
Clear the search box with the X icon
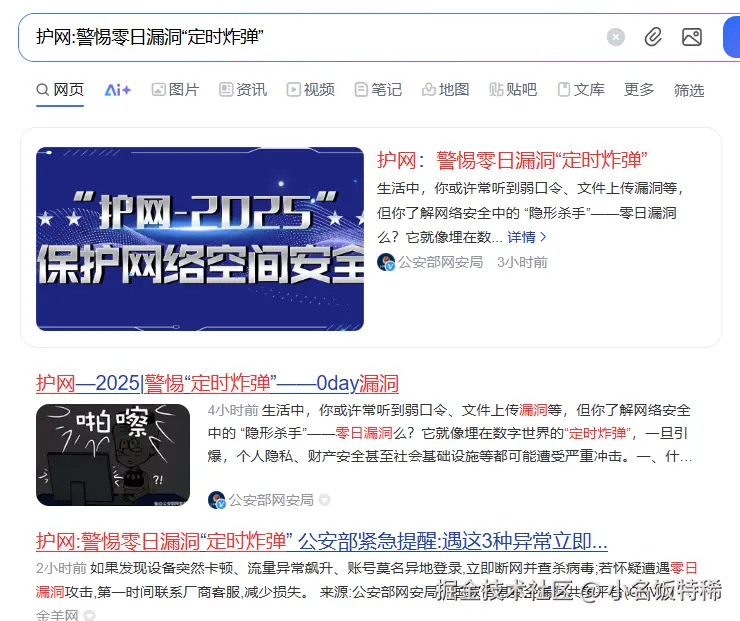(x=615, y=37)
